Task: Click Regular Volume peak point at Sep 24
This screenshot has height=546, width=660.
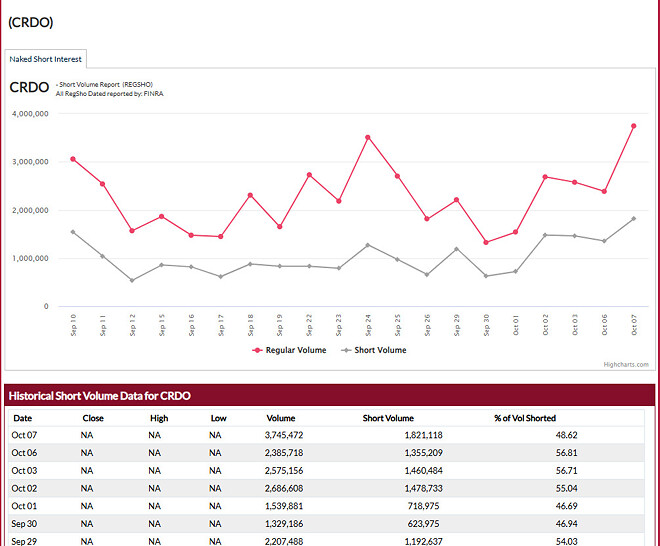Action: point(368,137)
